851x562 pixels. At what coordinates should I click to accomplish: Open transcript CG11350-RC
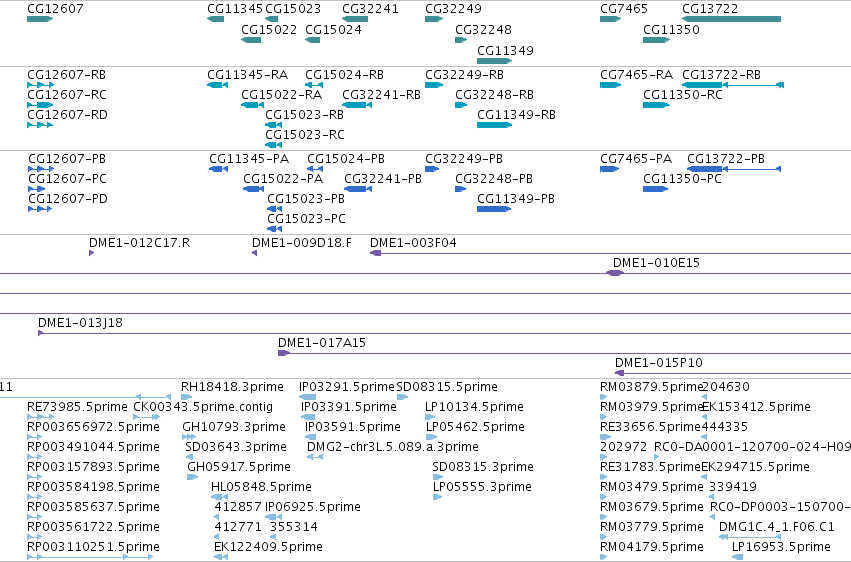click(683, 94)
